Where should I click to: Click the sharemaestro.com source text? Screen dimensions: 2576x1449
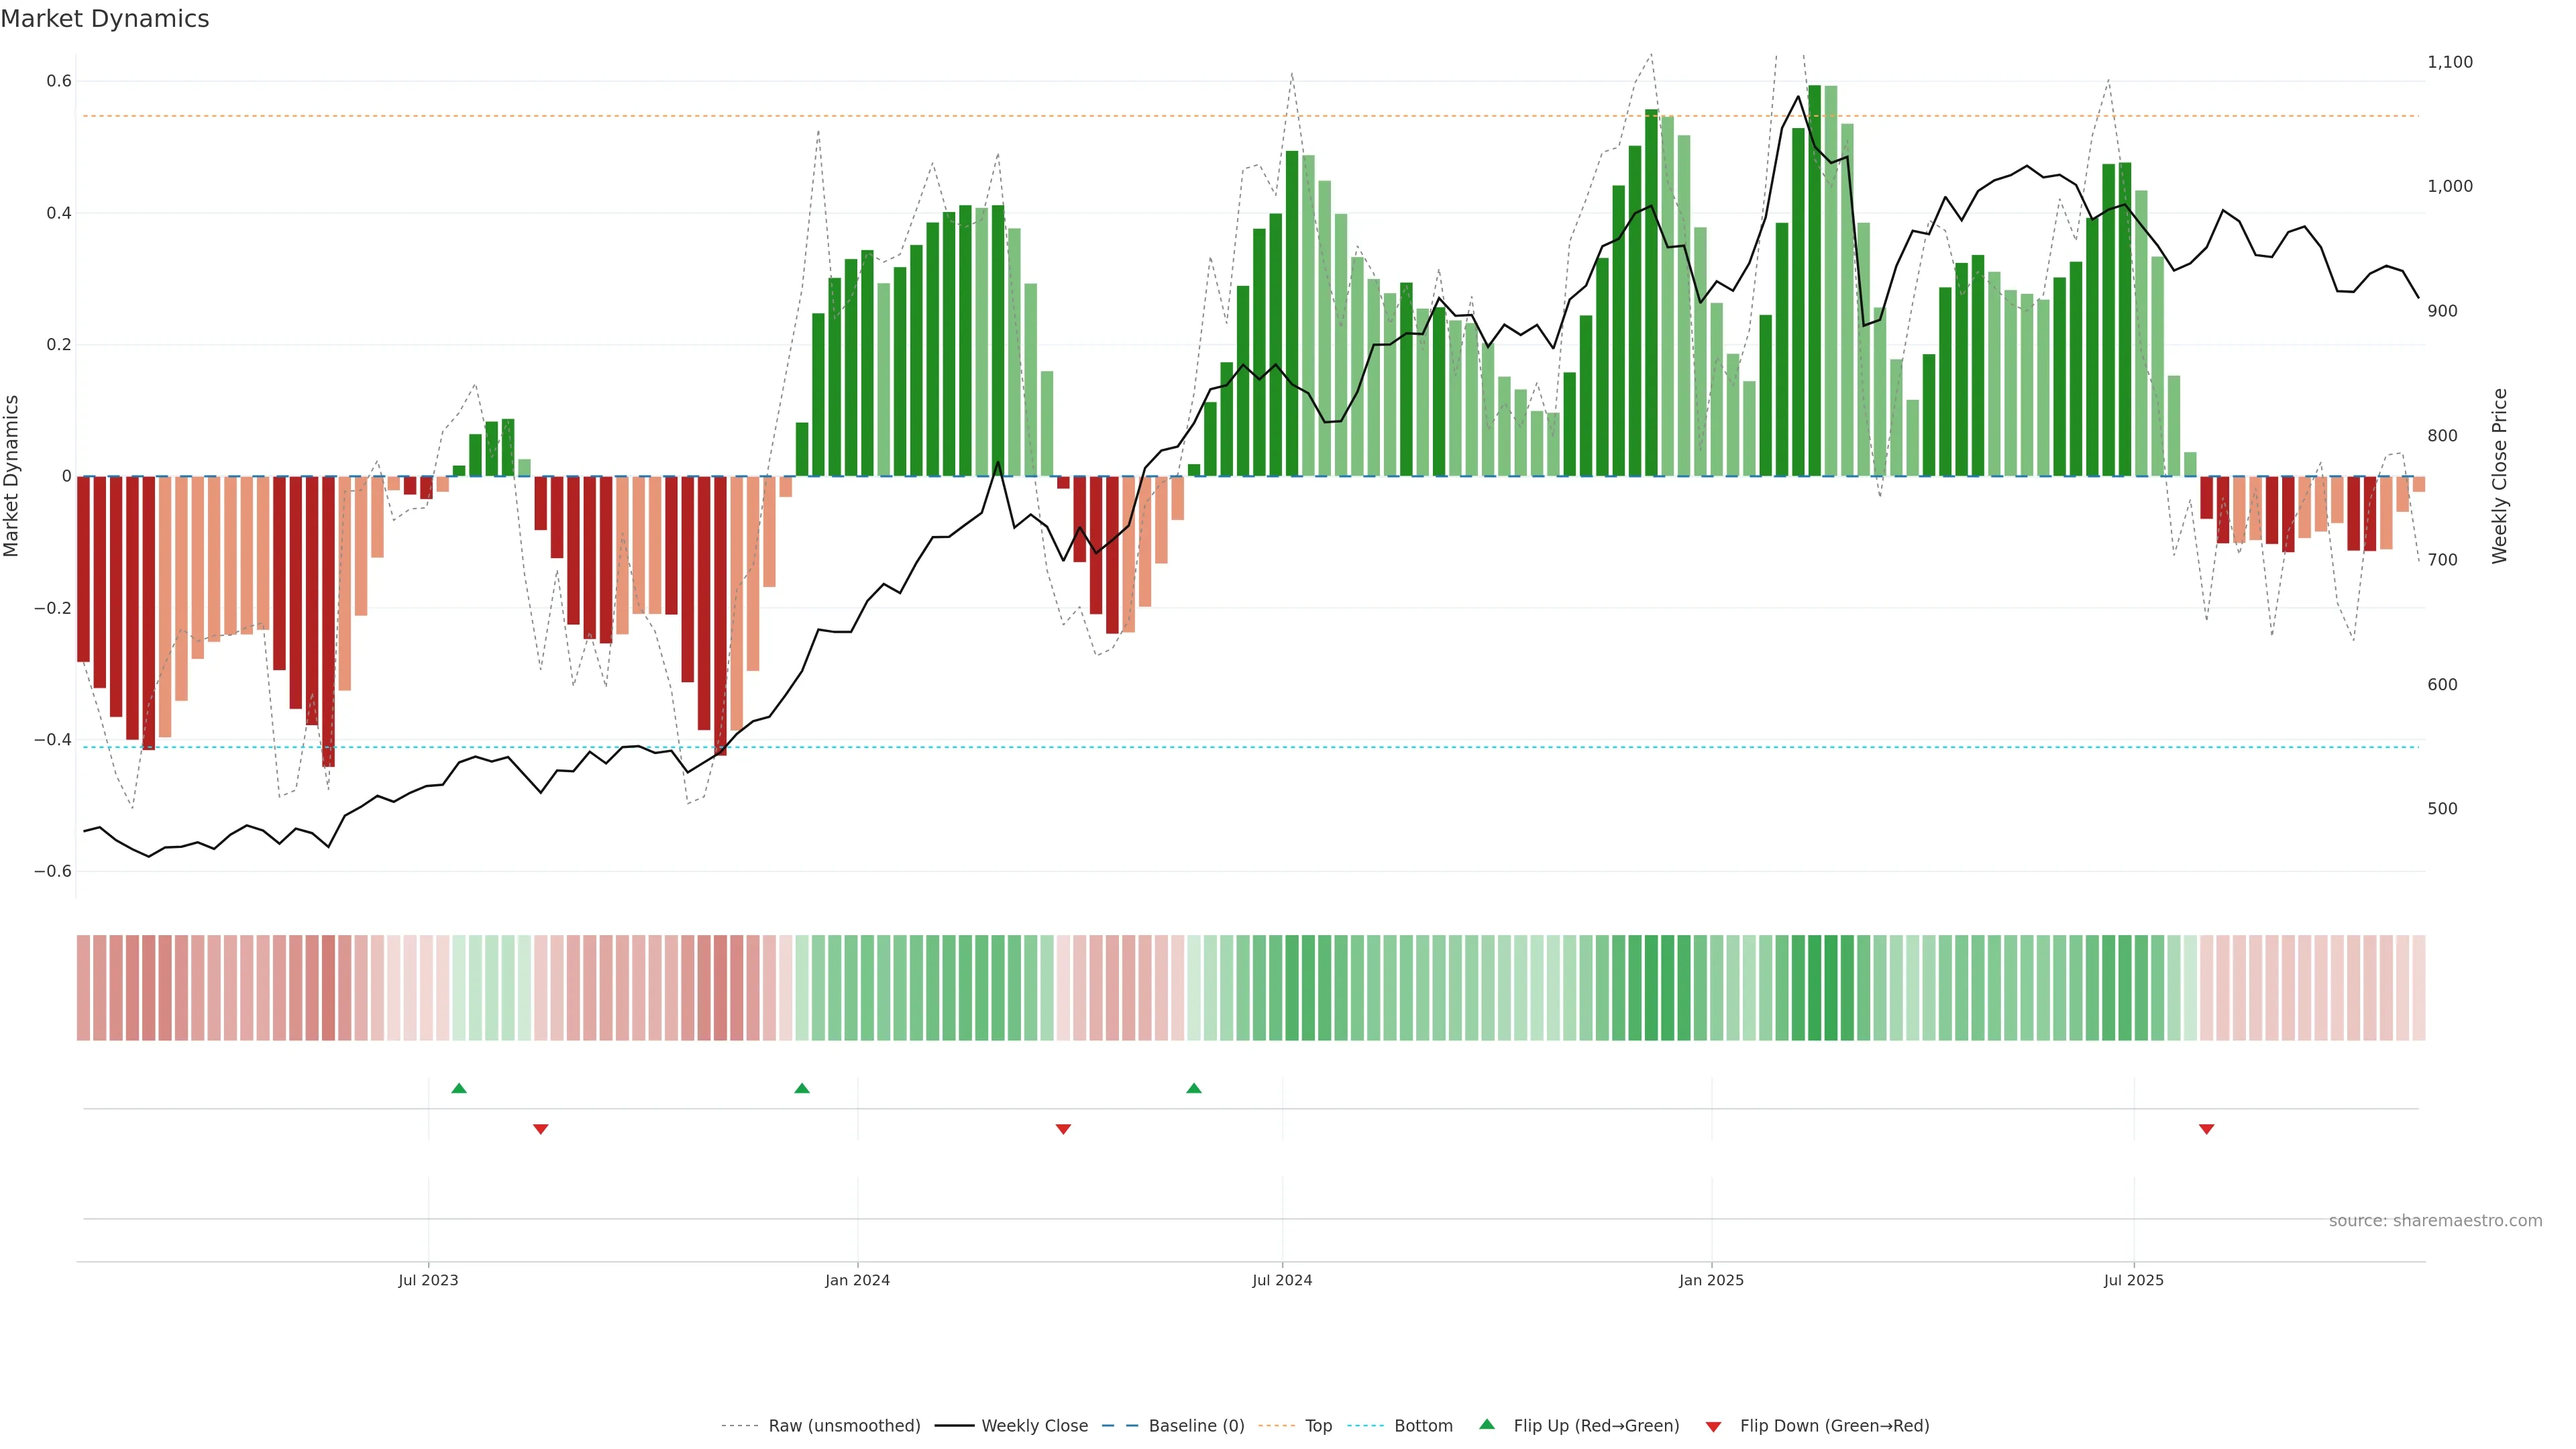coord(2435,1221)
